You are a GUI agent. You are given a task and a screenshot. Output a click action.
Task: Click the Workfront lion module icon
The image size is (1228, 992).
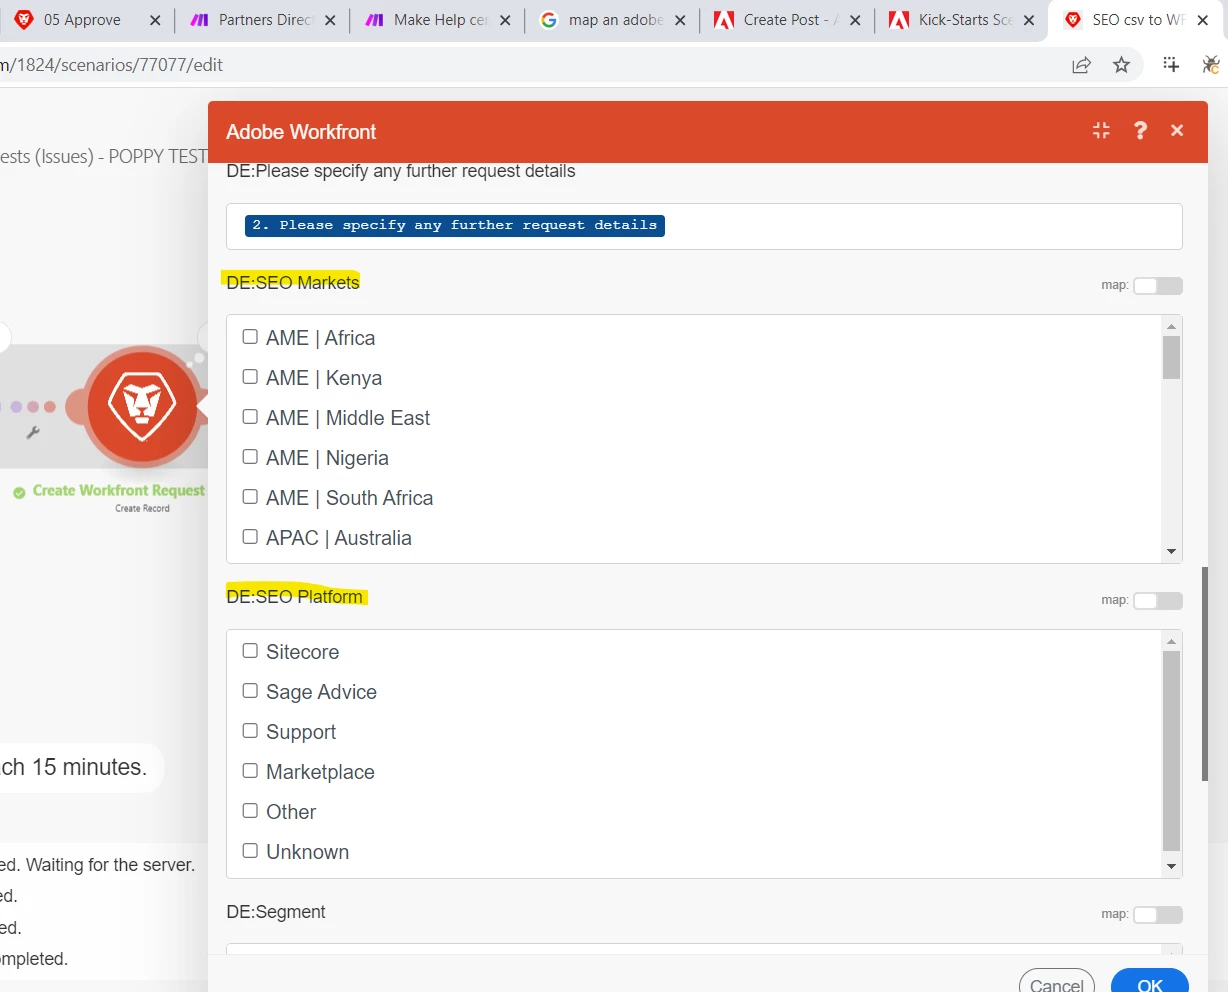(141, 406)
